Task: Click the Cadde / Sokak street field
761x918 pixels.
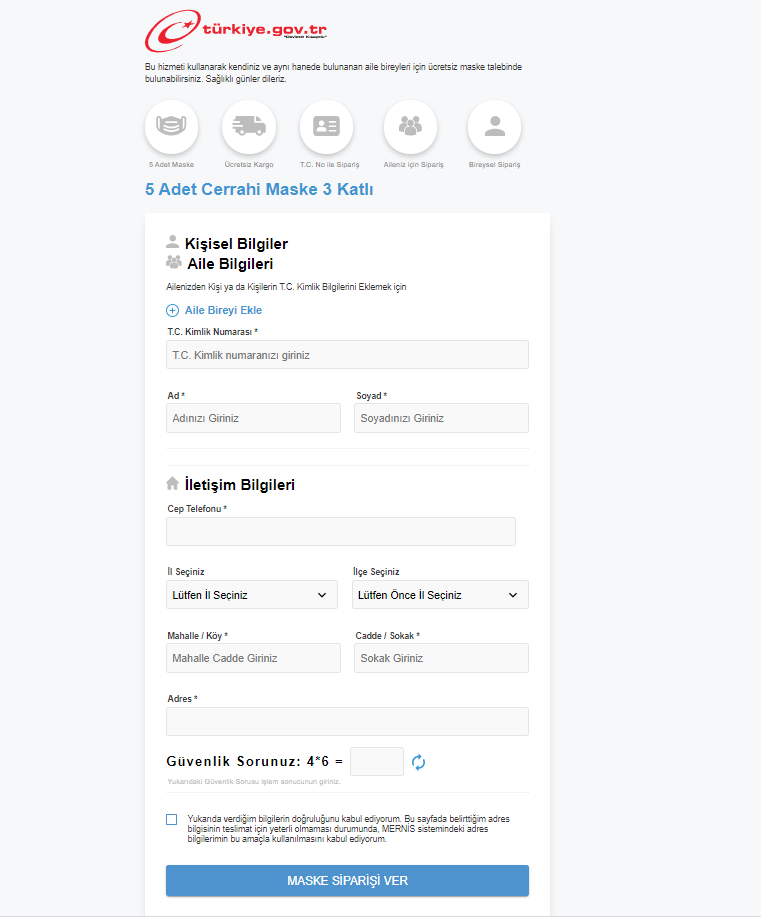Action: pyautogui.click(x=440, y=658)
